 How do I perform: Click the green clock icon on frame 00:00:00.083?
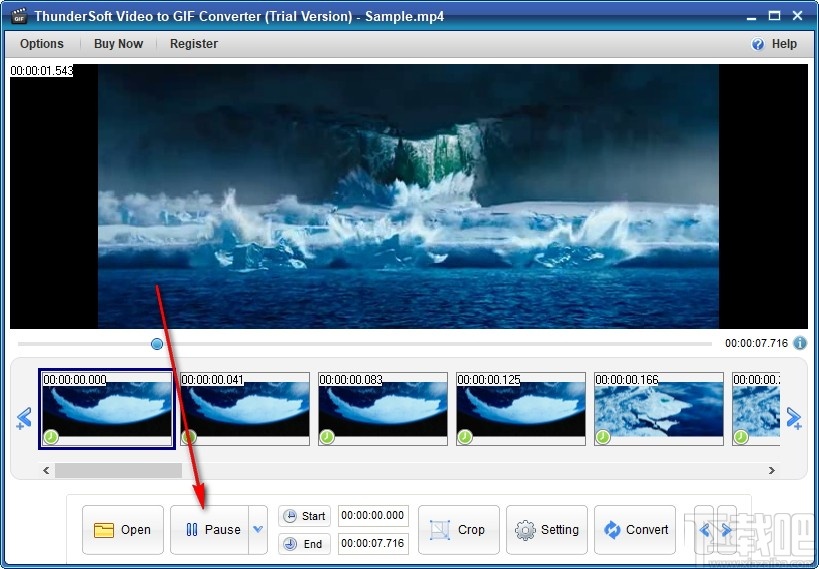pos(327,436)
